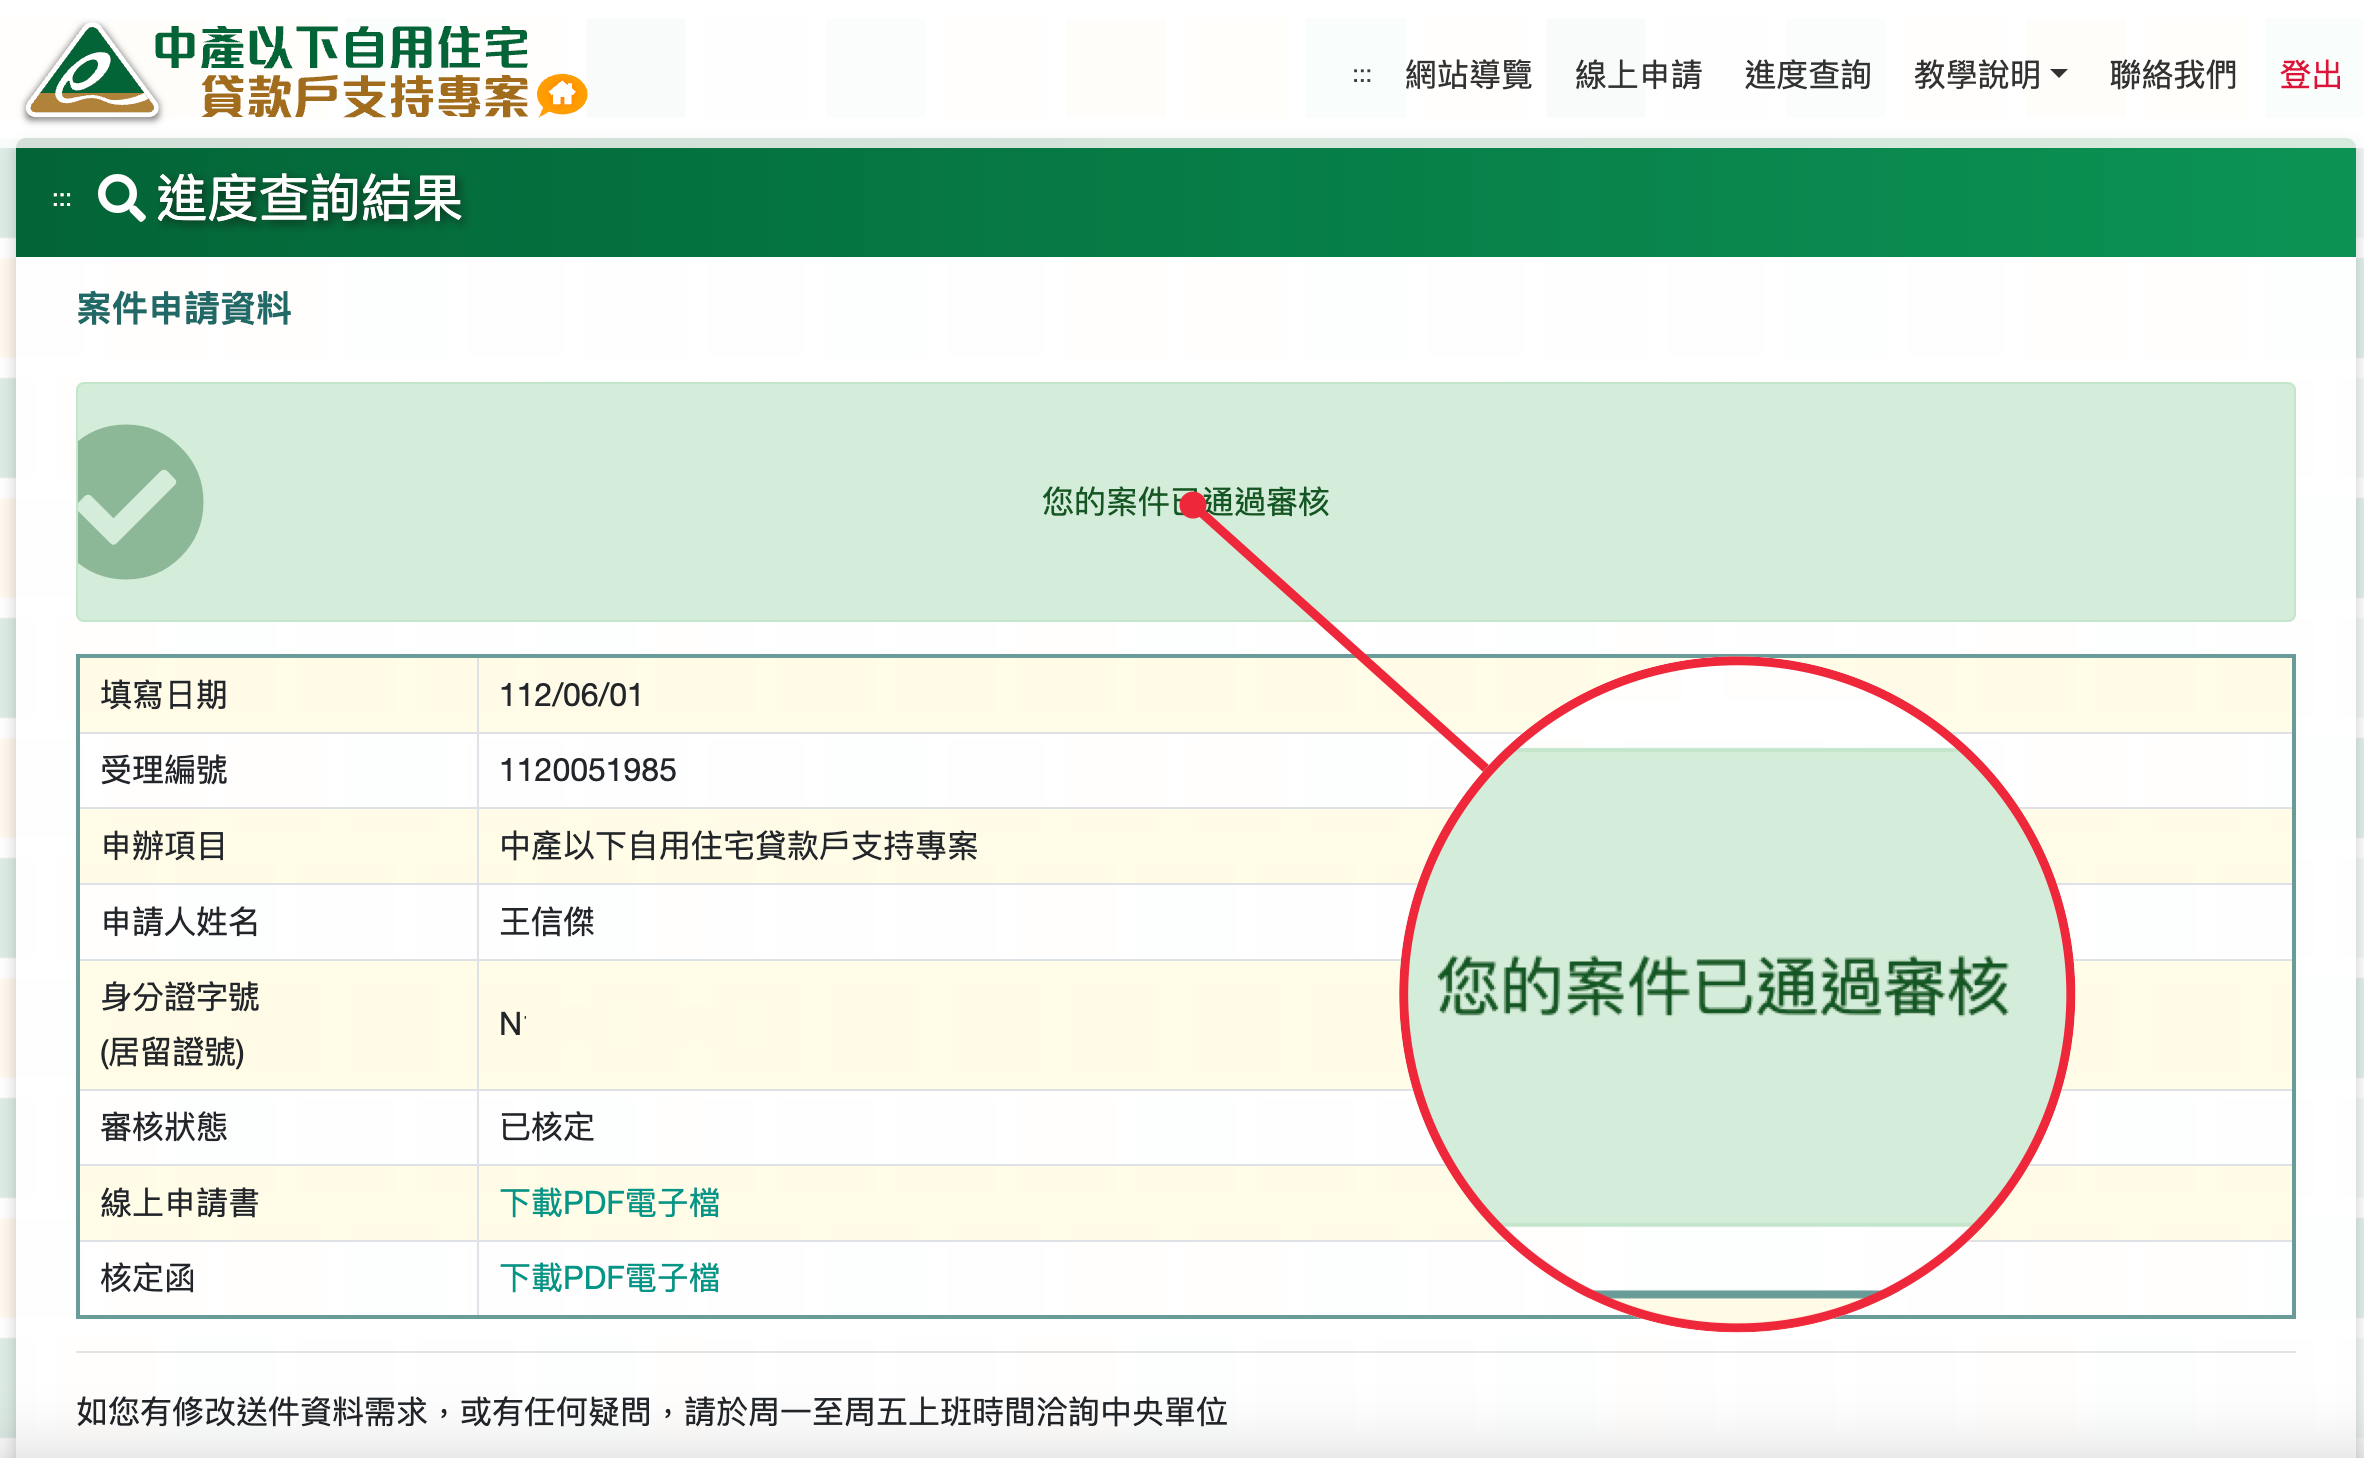The height and width of the screenshot is (1458, 2364).
Task: Open 聯絡我們 contact page
Action: [x=2173, y=75]
